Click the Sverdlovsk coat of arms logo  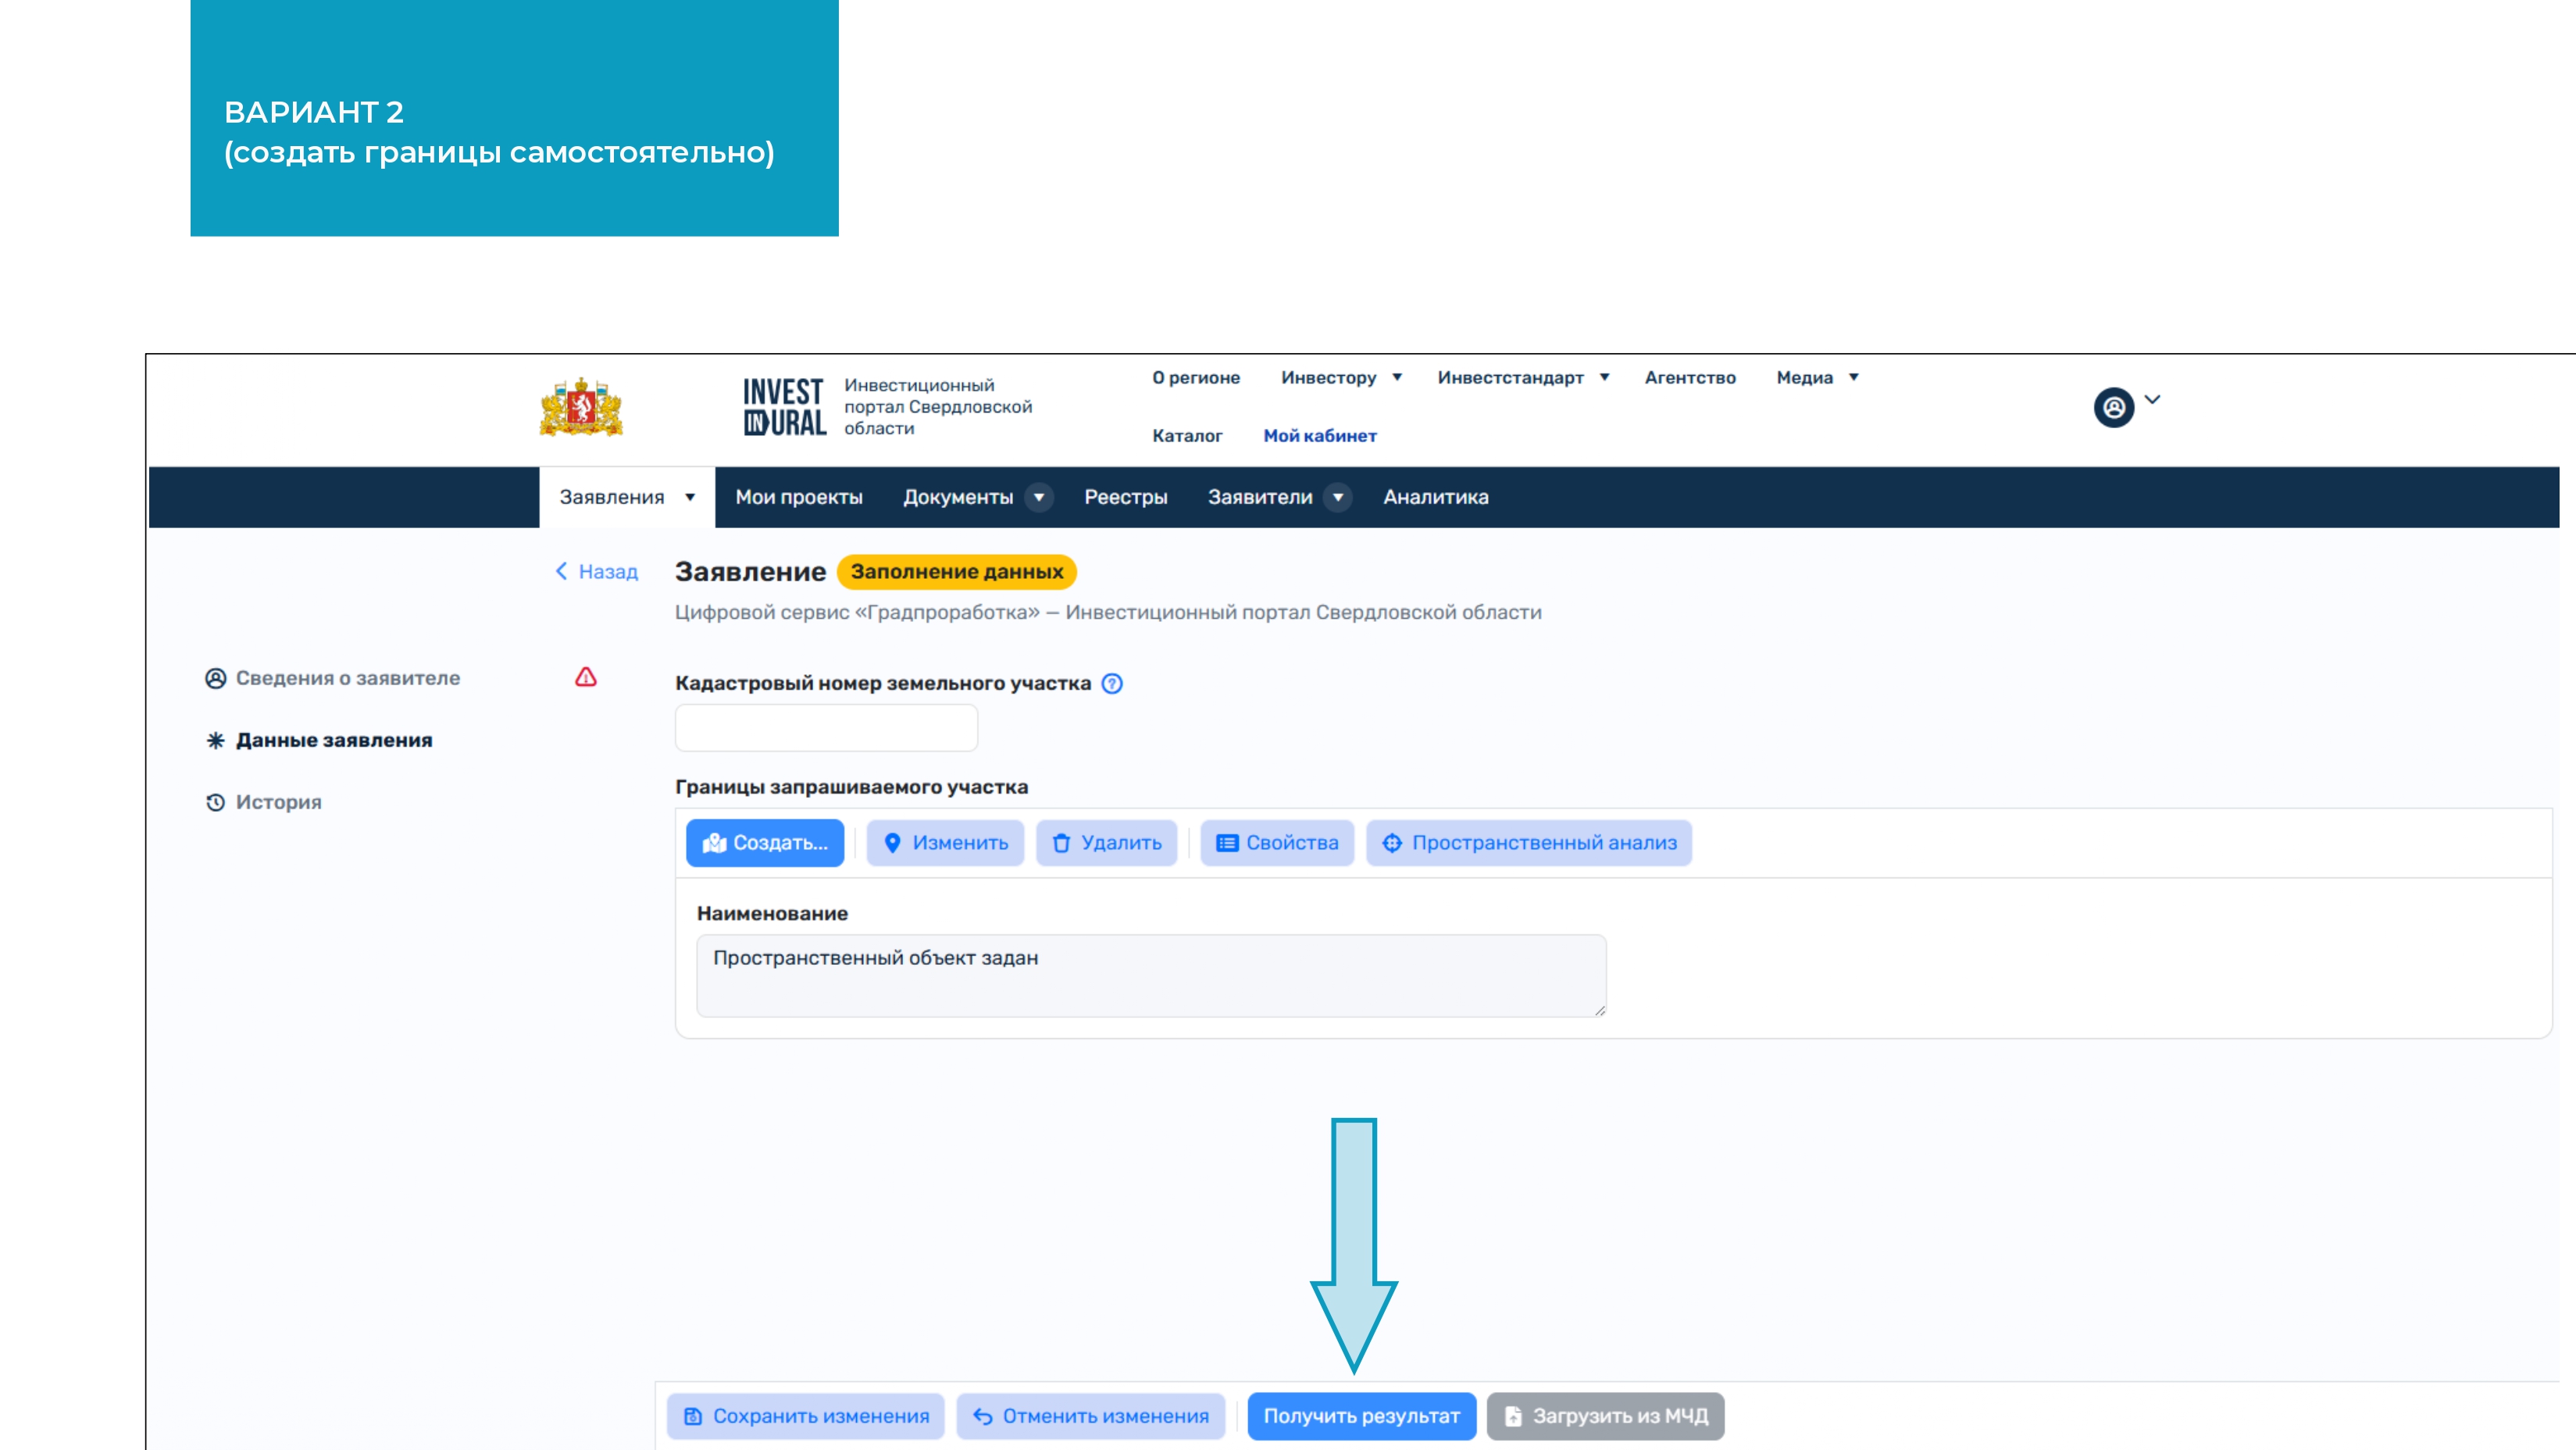point(581,407)
